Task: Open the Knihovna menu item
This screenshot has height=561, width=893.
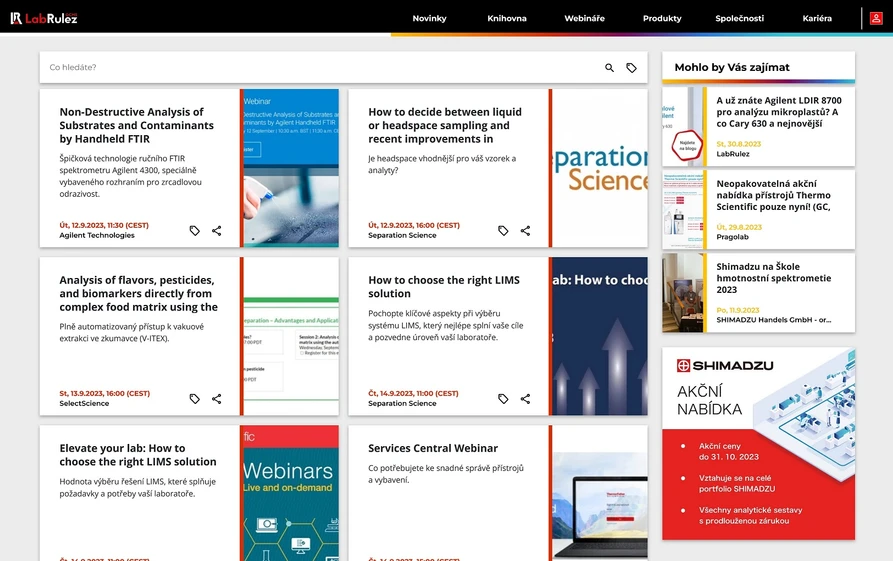Action: click(x=507, y=18)
